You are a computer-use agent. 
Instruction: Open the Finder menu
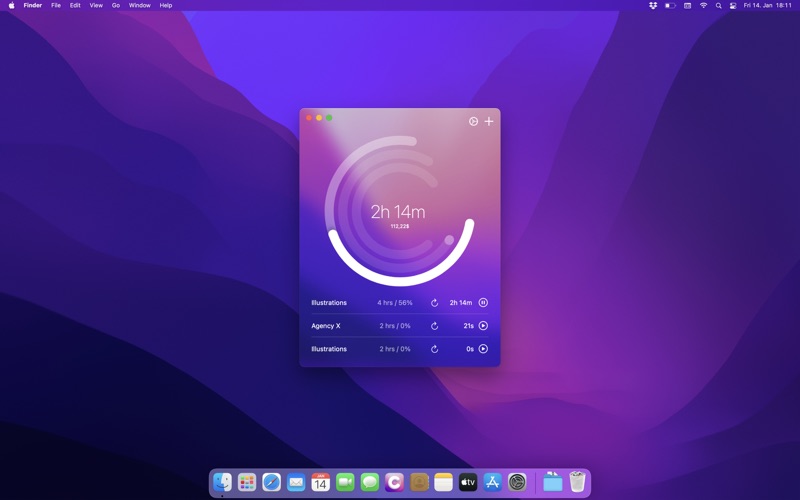point(33,5)
